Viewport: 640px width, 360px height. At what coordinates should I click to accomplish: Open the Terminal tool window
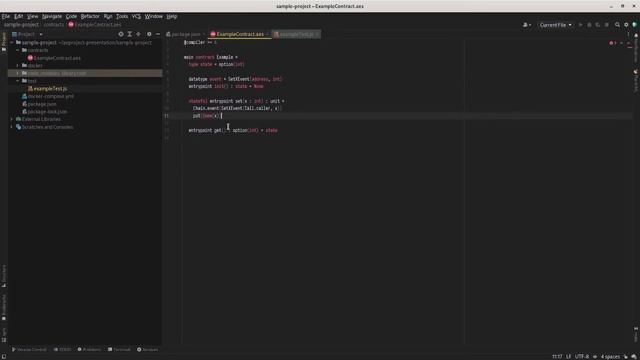pos(119,350)
